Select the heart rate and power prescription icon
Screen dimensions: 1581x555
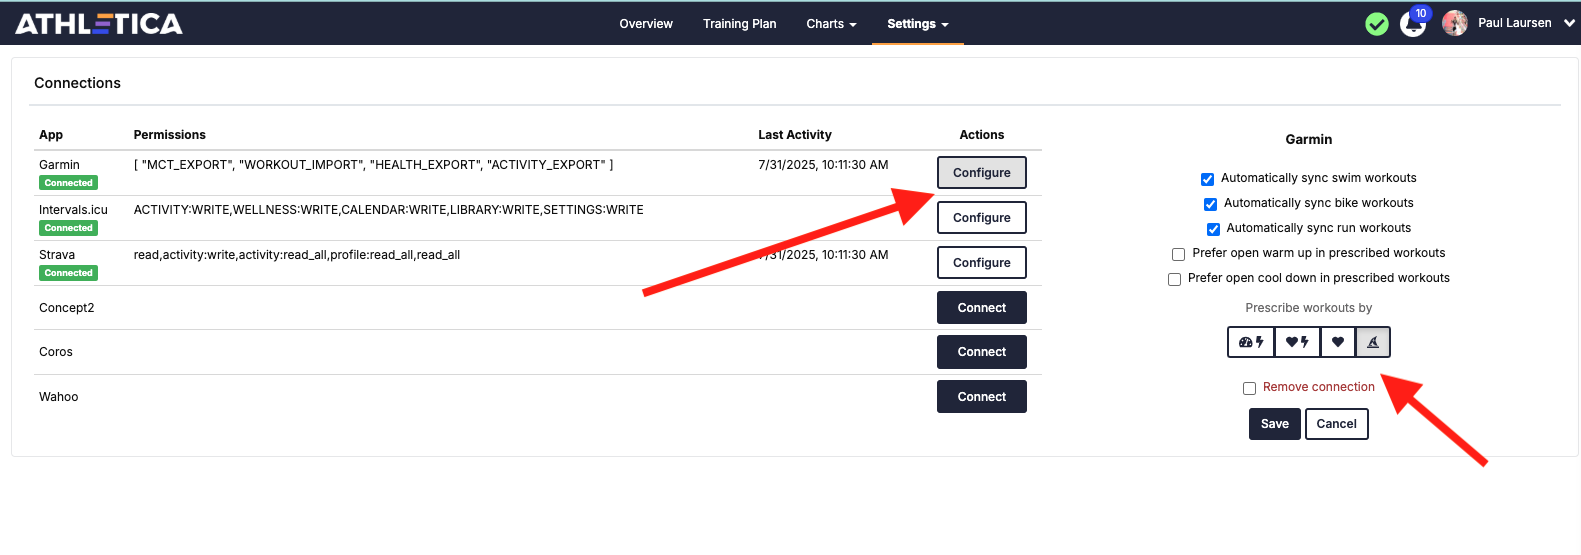coord(1297,342)
